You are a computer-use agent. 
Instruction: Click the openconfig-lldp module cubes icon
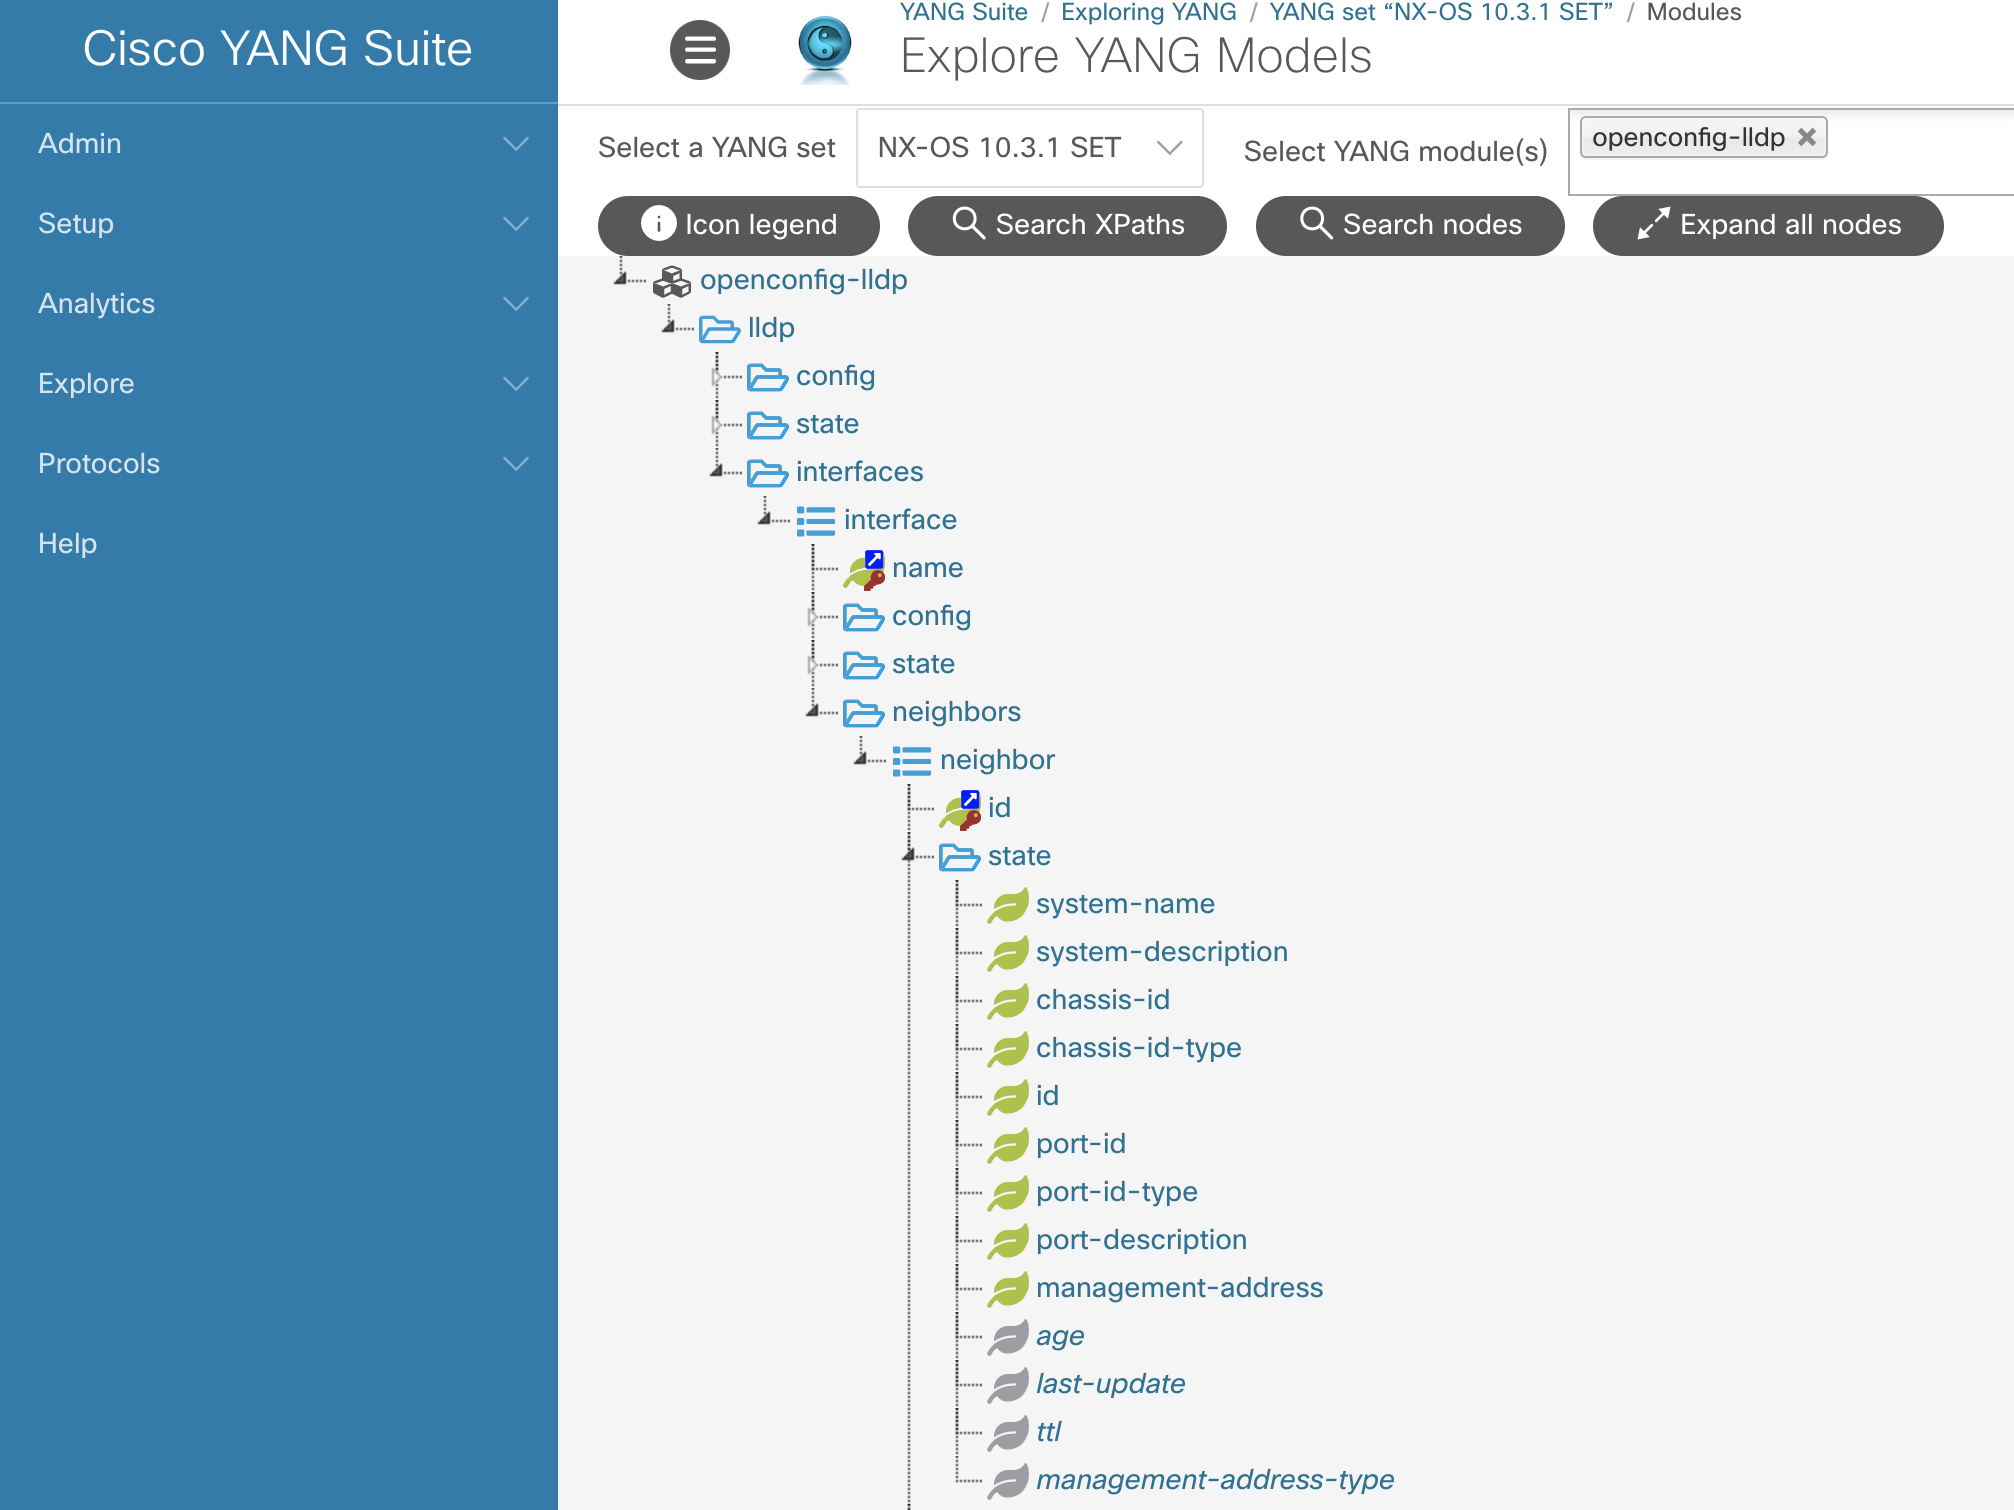coord(671,281)
